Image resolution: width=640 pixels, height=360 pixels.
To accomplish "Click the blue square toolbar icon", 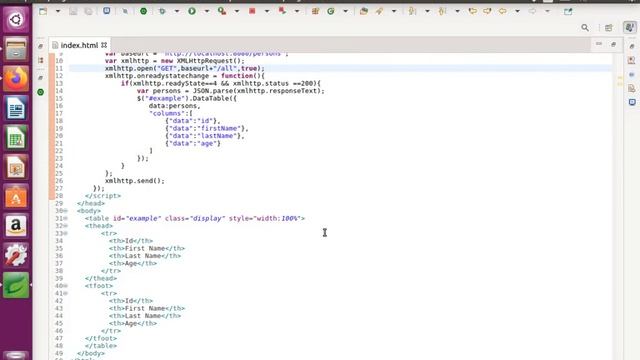I will [x=107, y=11].
